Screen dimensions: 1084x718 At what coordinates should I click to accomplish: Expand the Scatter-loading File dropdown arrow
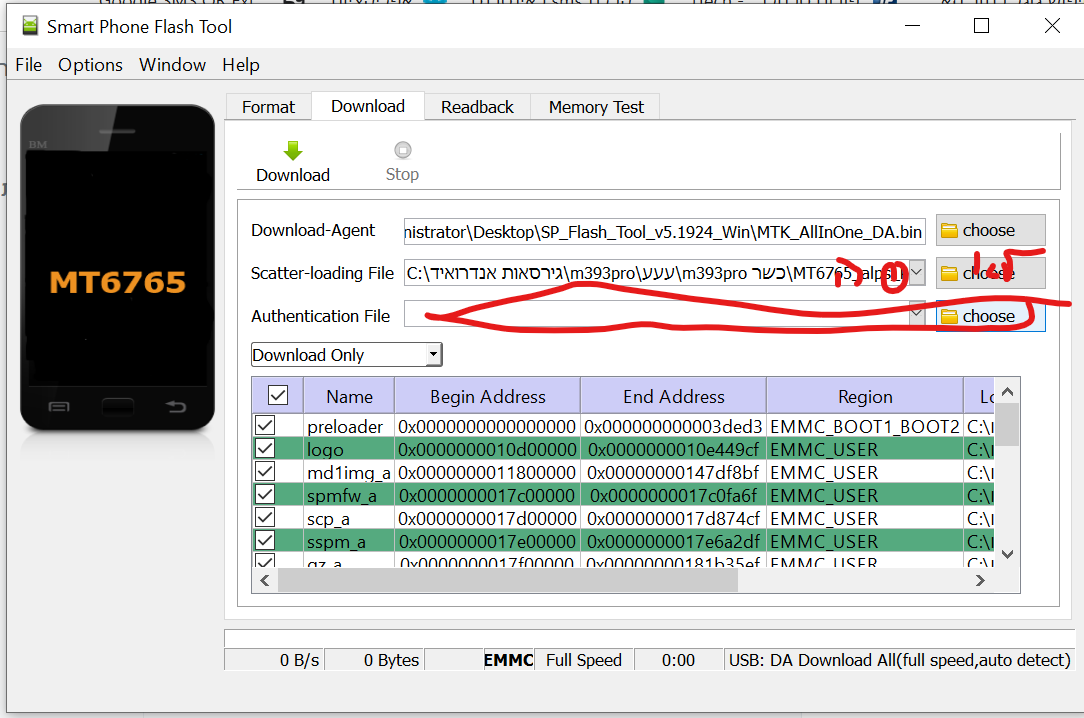pos(917,273)
